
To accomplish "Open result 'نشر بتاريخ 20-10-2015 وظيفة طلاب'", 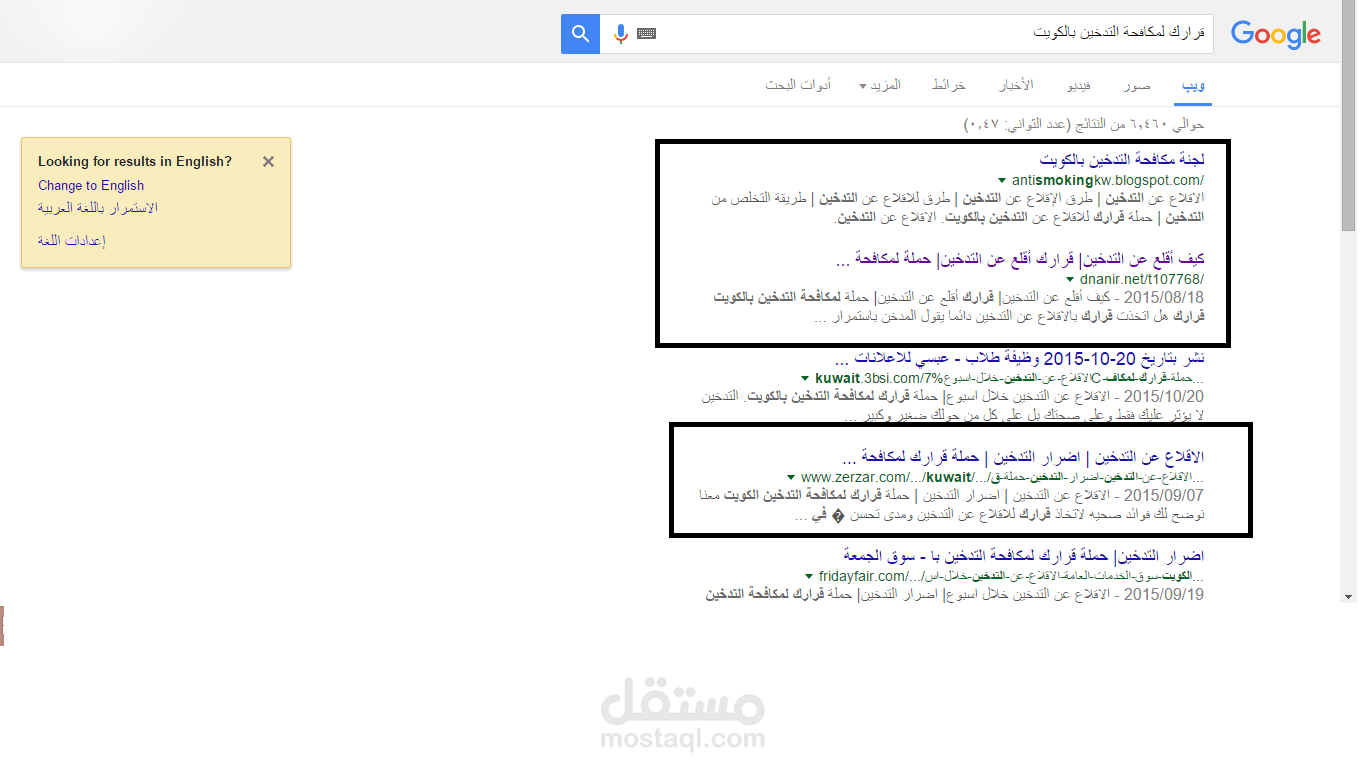I will coord(1020,358).
